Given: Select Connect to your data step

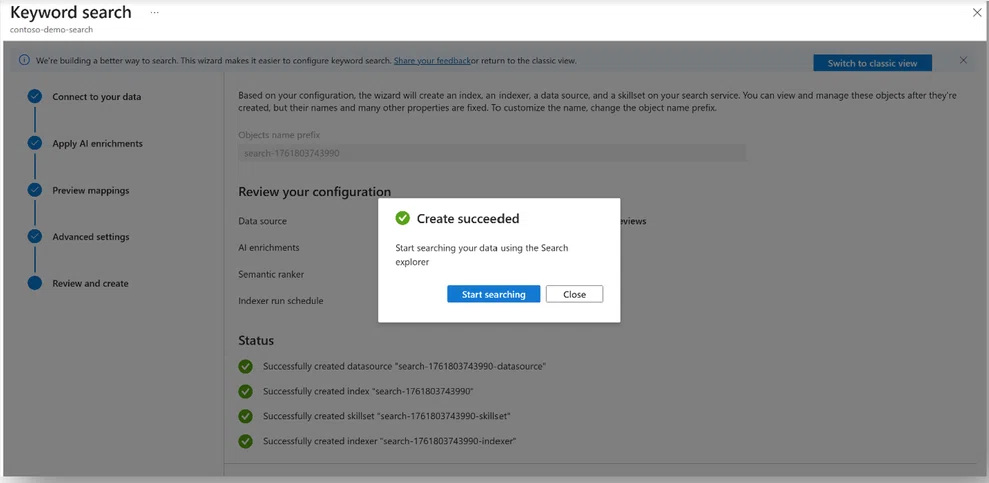Looking at the screenshot, I should [x=97, y=97].
